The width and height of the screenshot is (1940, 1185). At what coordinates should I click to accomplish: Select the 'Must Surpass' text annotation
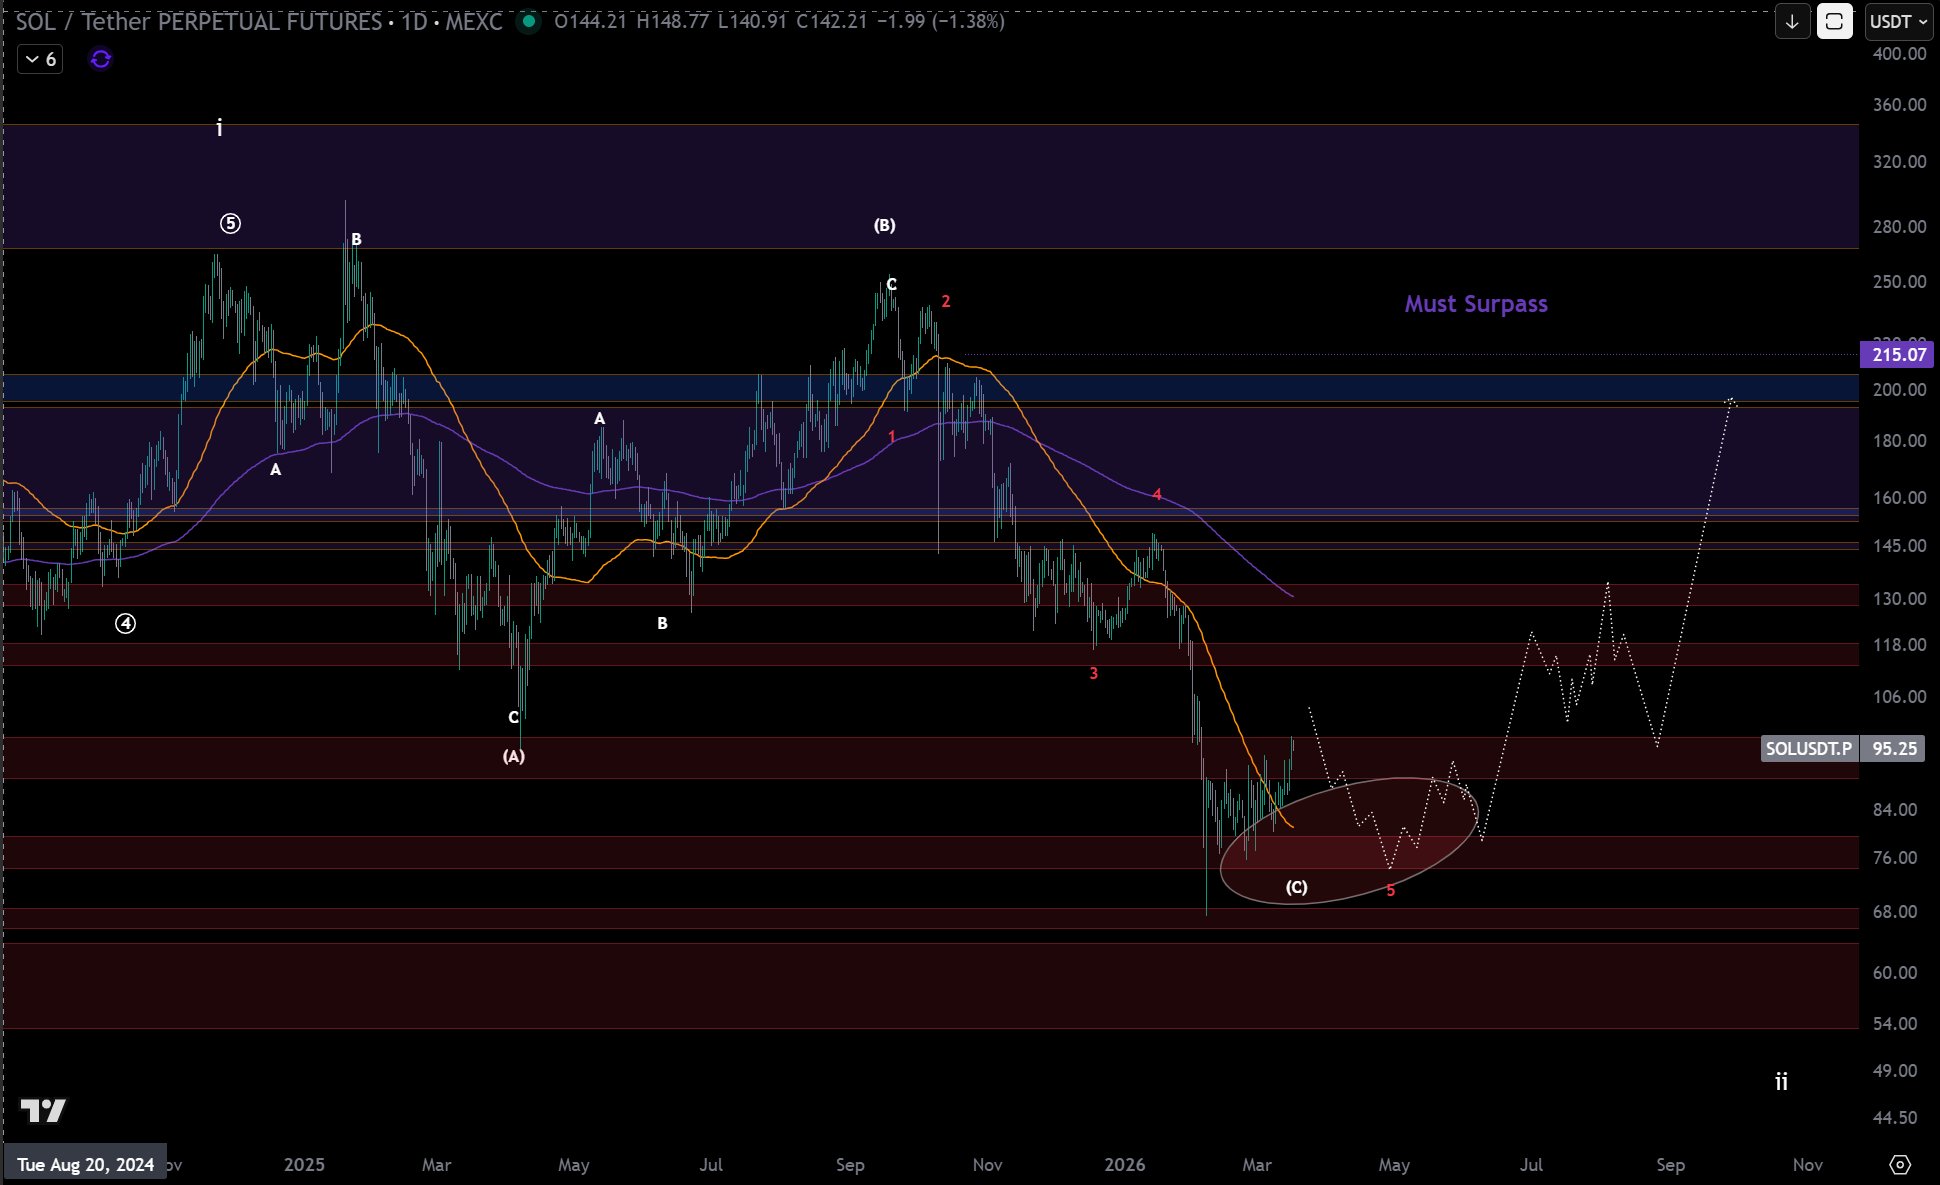(1475, 304)
